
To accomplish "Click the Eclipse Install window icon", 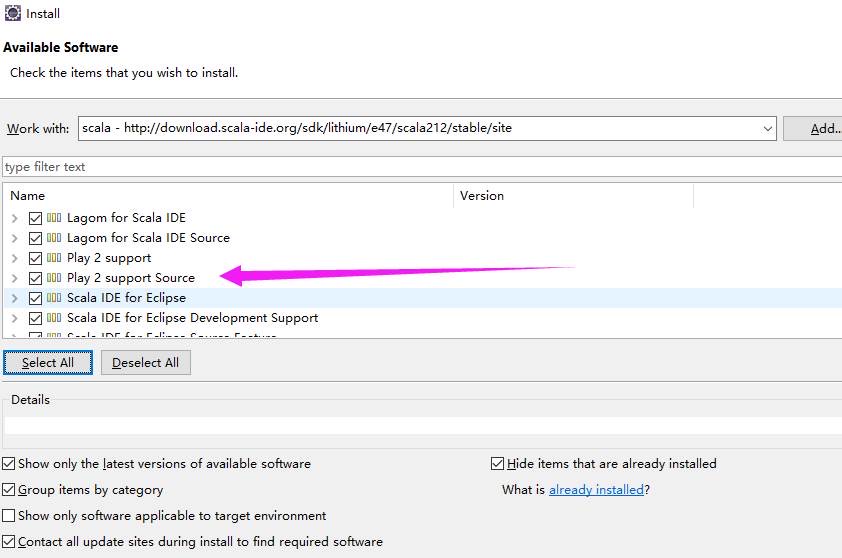I will [12, 13].
